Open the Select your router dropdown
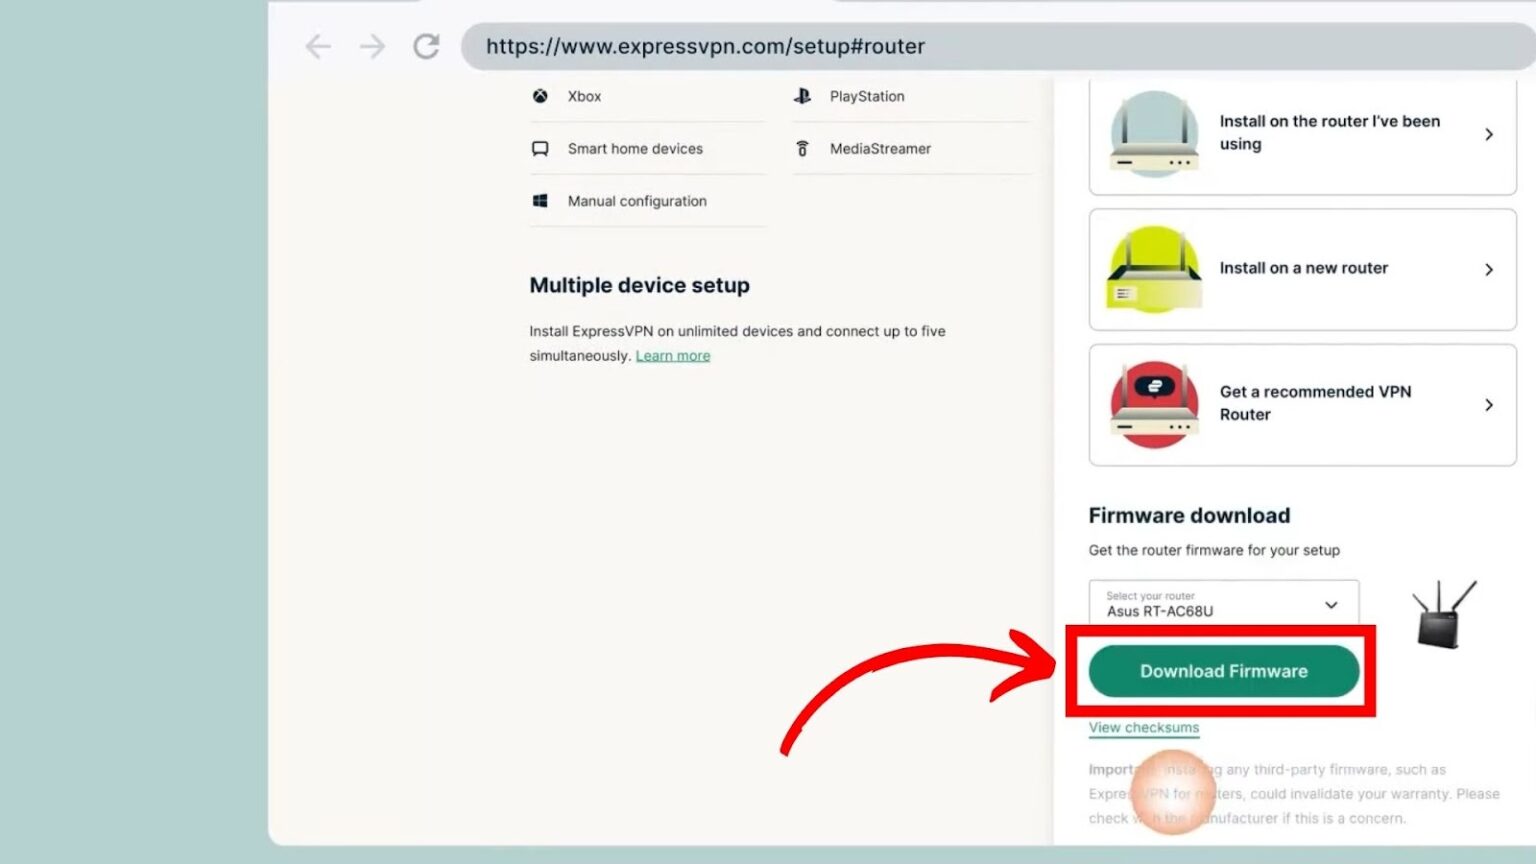This screenshot has width=1536, height=864. point(1223,604)
